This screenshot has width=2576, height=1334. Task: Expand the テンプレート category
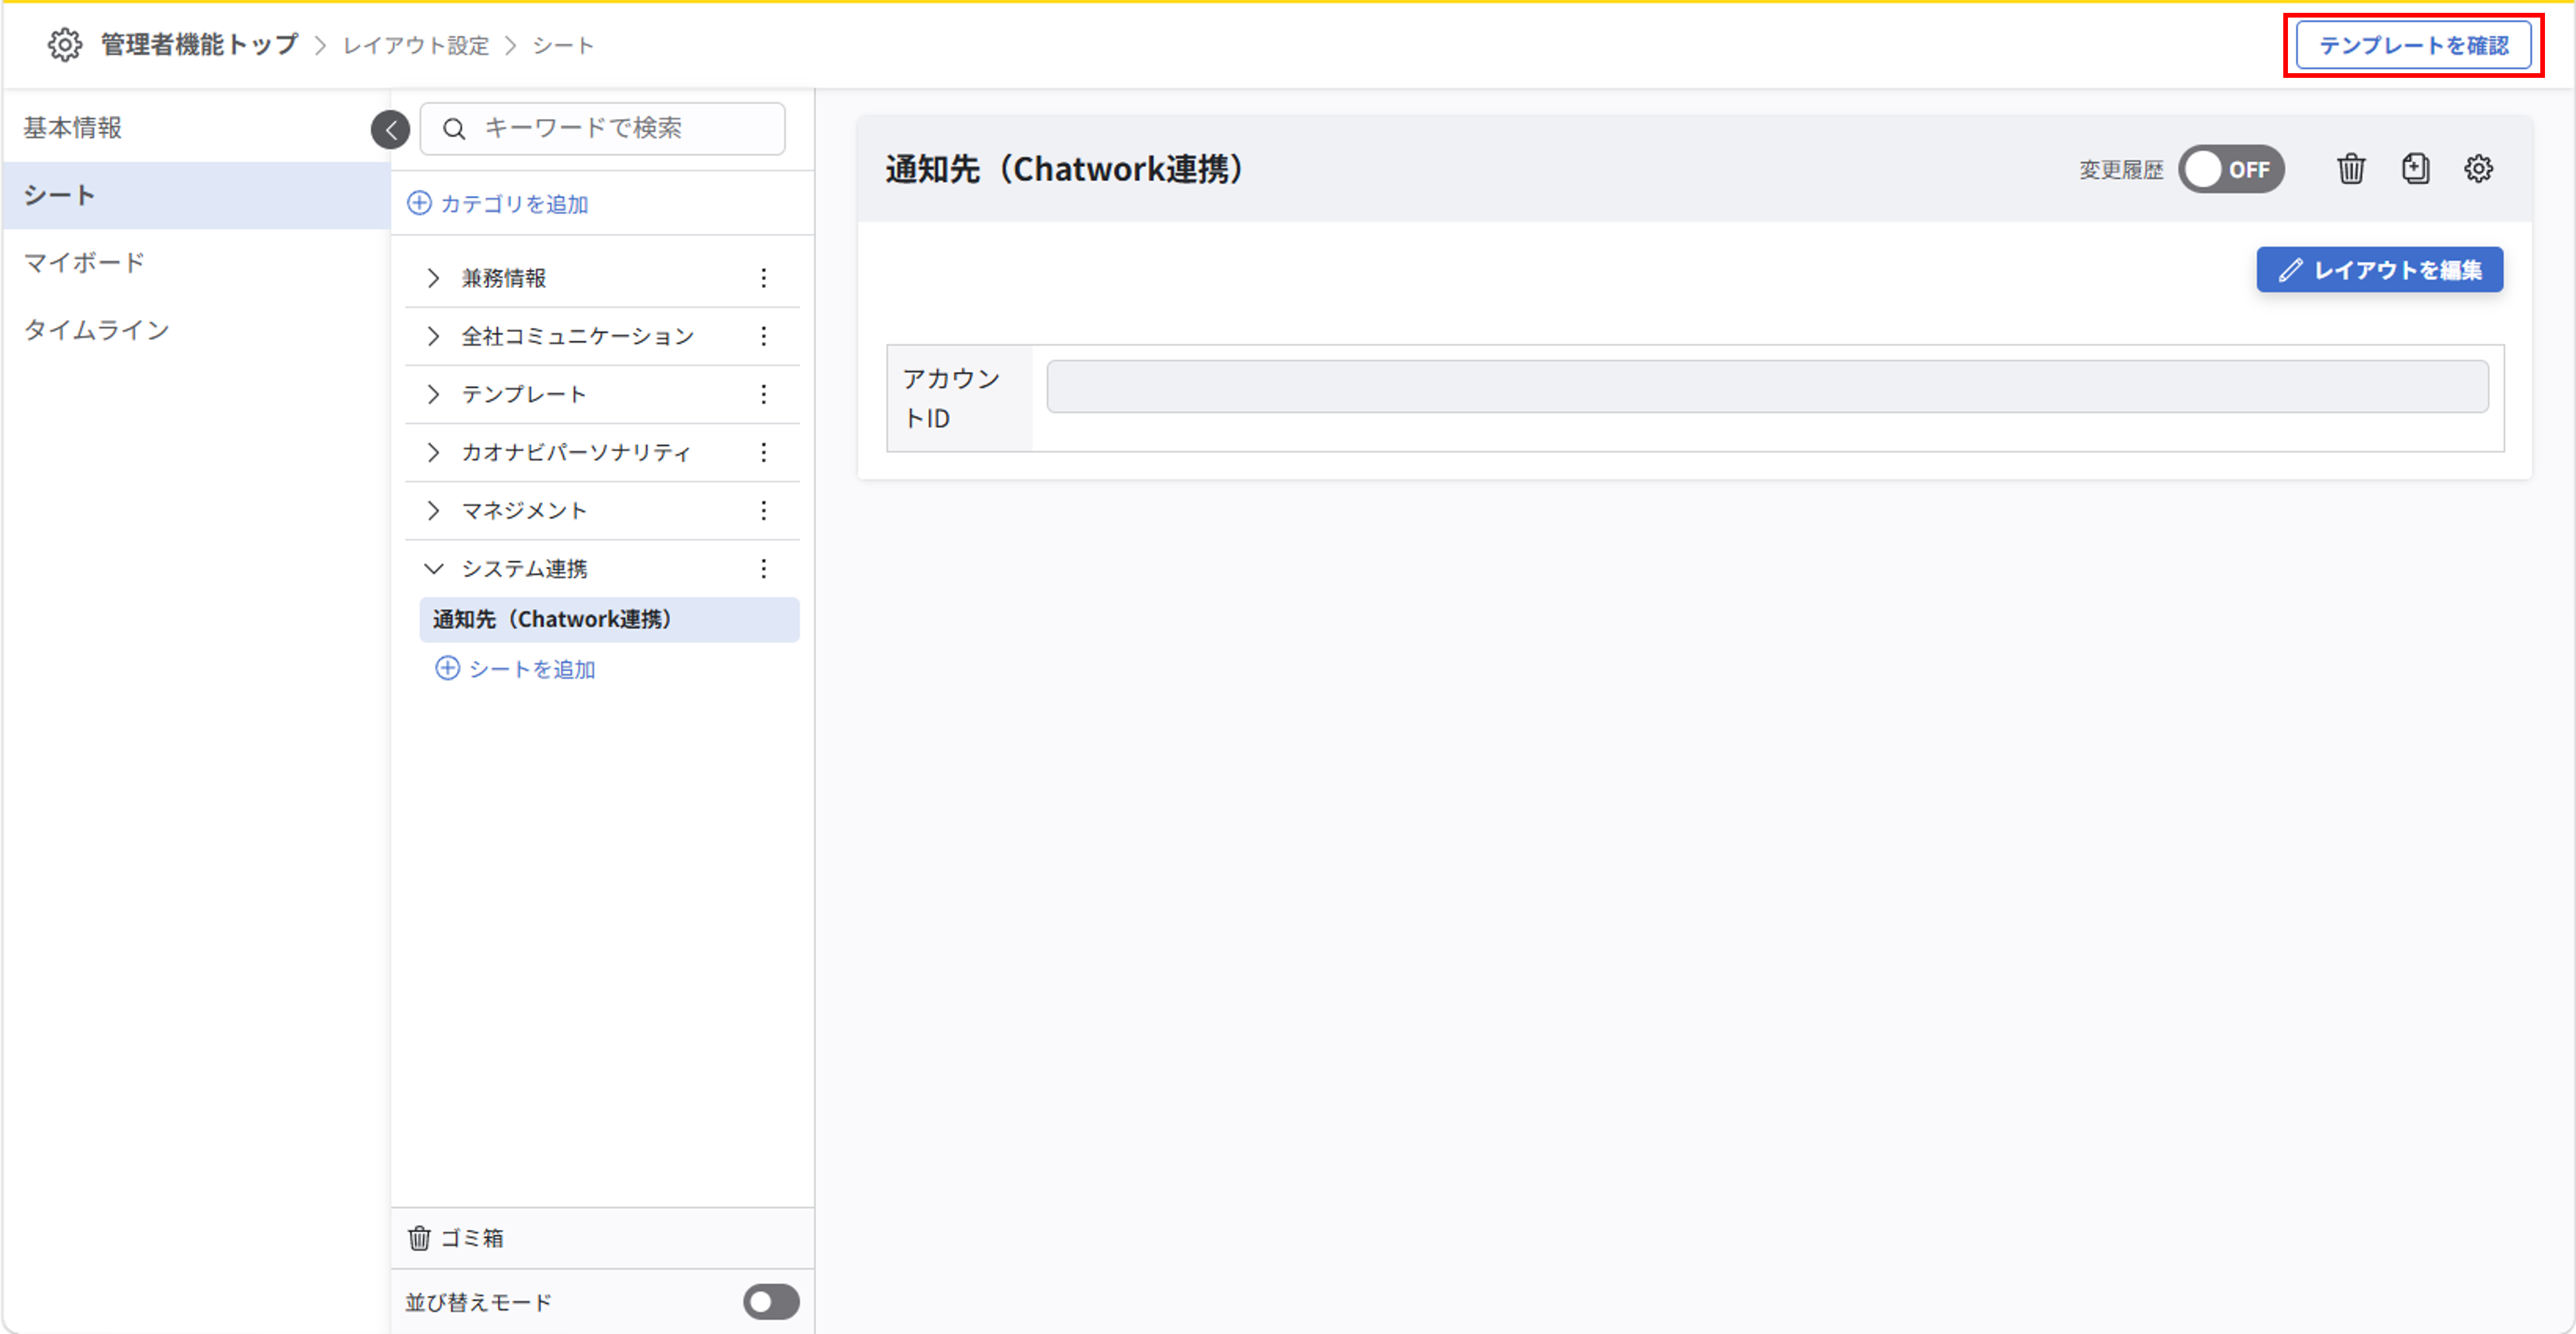point(433,394)
